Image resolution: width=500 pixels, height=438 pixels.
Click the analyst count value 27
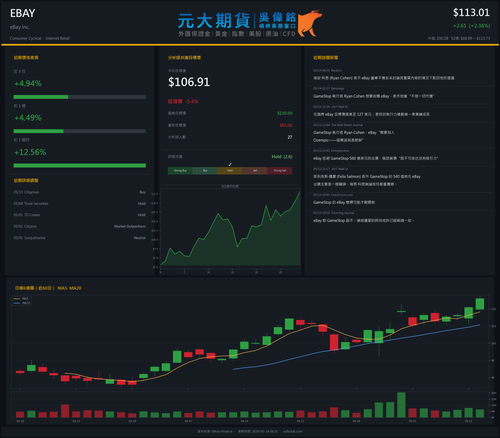(290, 137)
